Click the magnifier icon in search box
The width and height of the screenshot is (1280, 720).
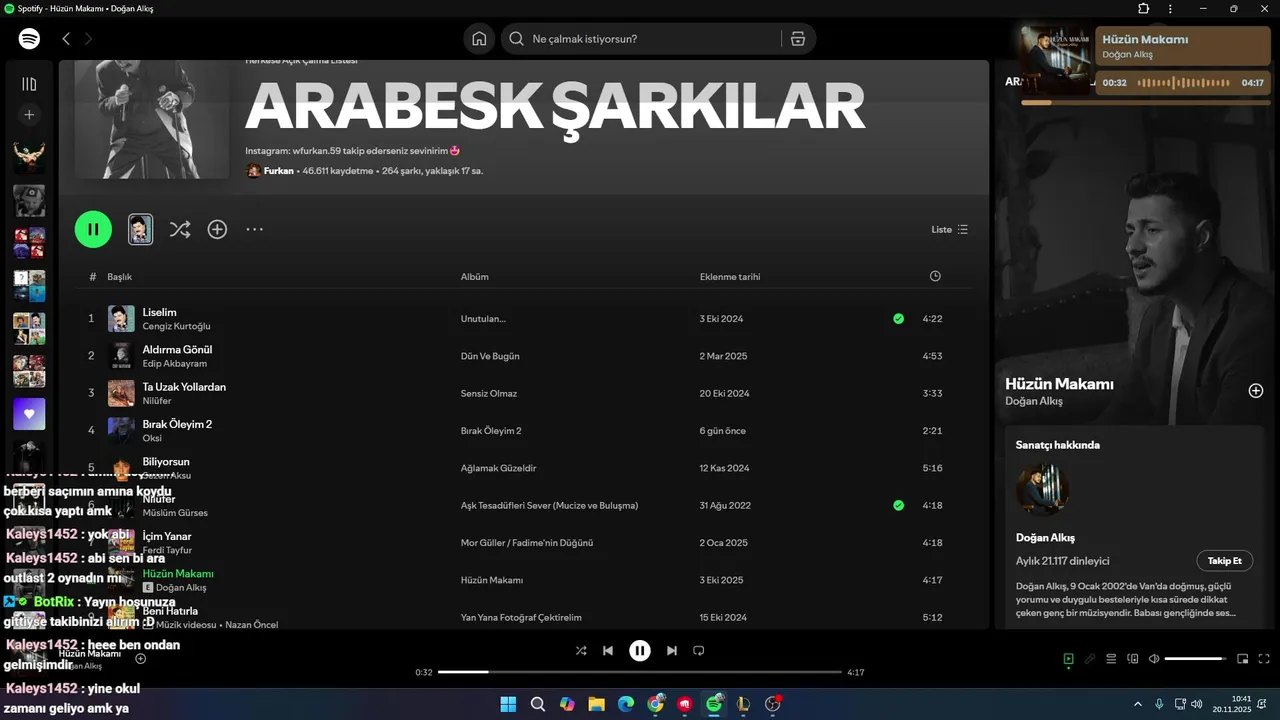pyautogui.click(x=516, y=39)
